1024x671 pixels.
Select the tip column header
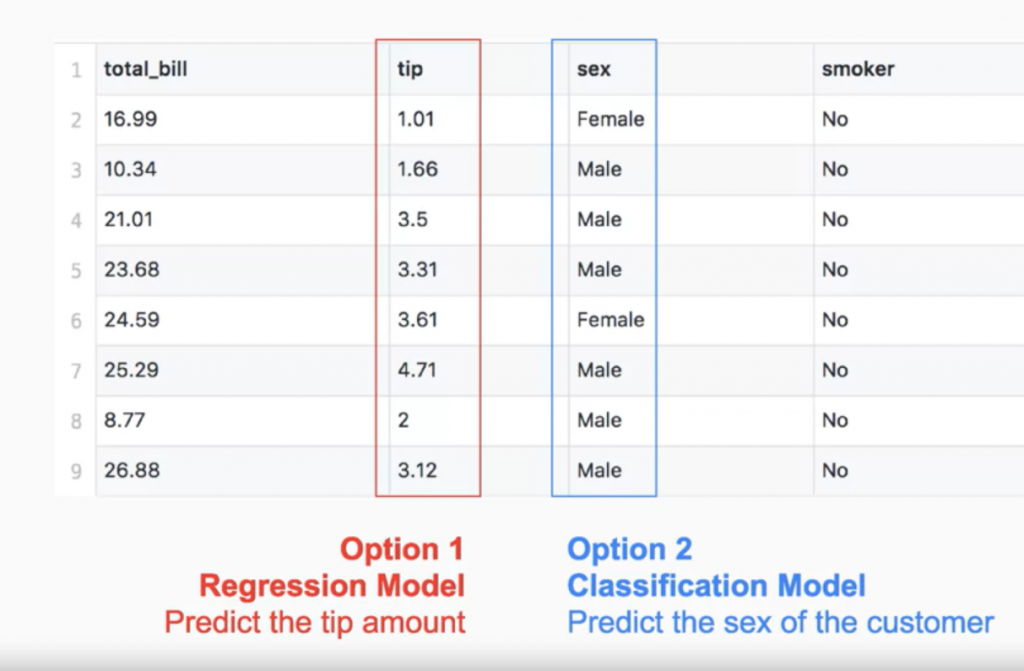point(410,69)
